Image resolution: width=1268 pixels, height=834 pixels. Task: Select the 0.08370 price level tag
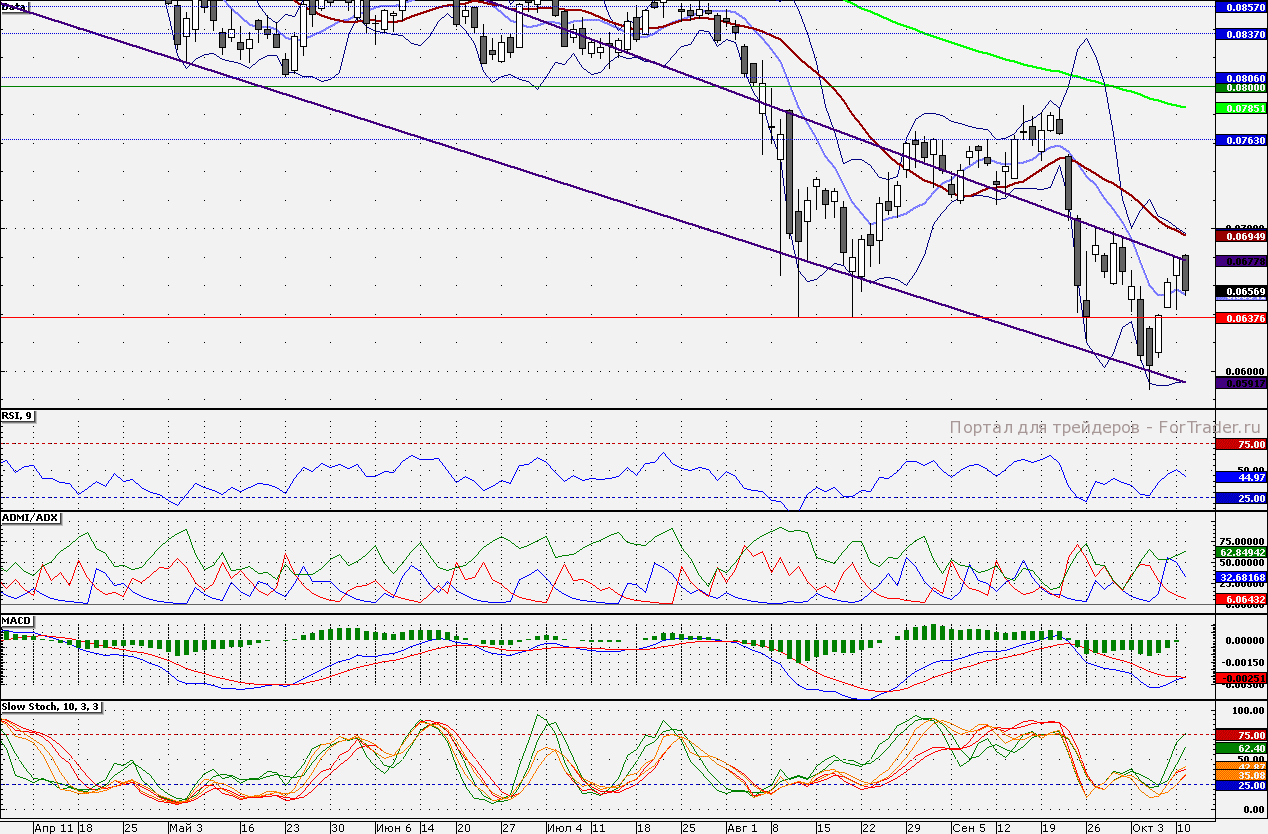coord(1240,34)
